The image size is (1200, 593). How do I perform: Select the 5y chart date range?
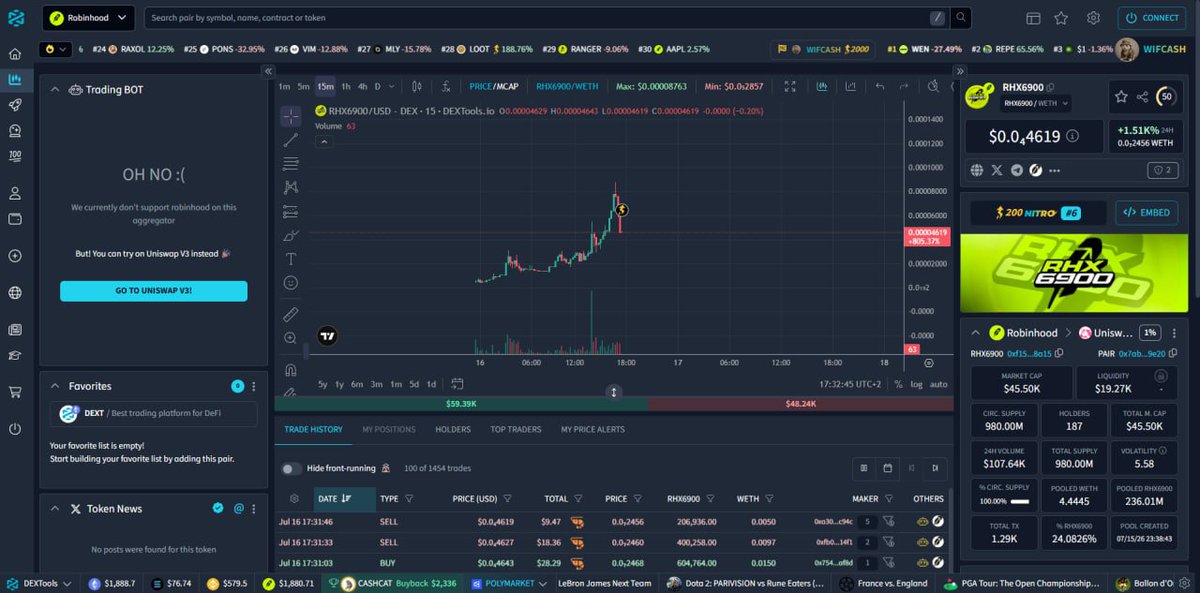323,384
